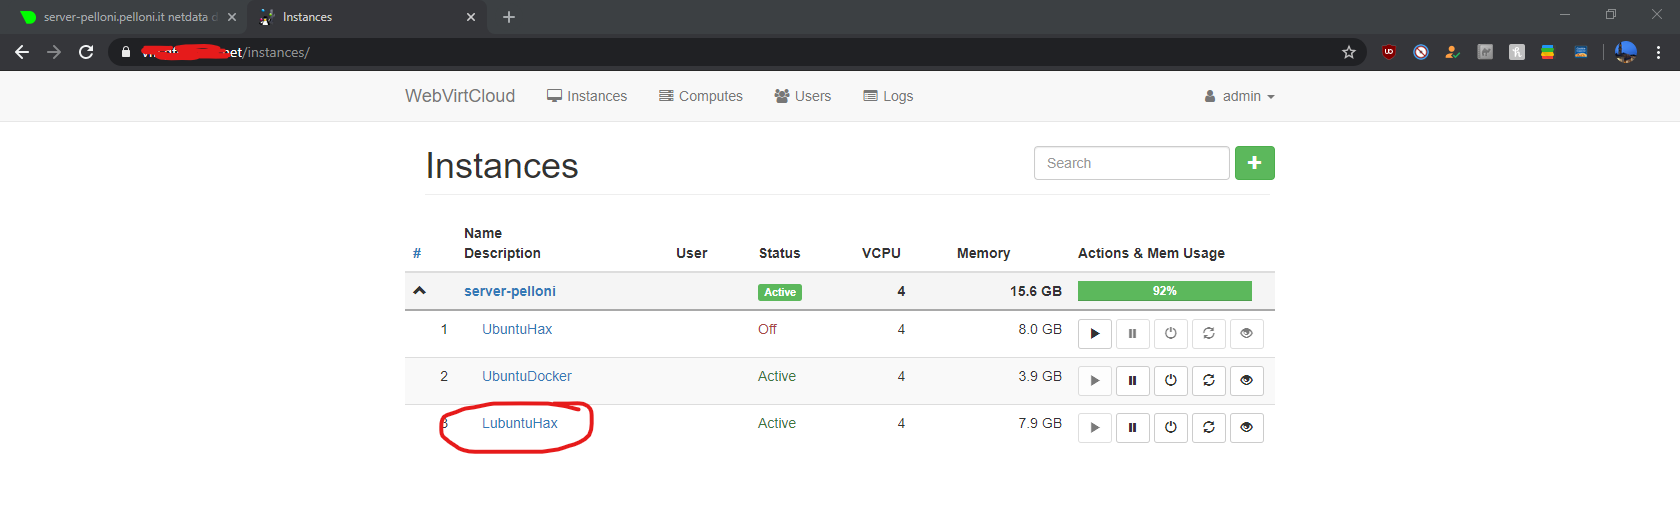Open the server-pelloni compute link

pyautogui.click(x=510, y=291)
